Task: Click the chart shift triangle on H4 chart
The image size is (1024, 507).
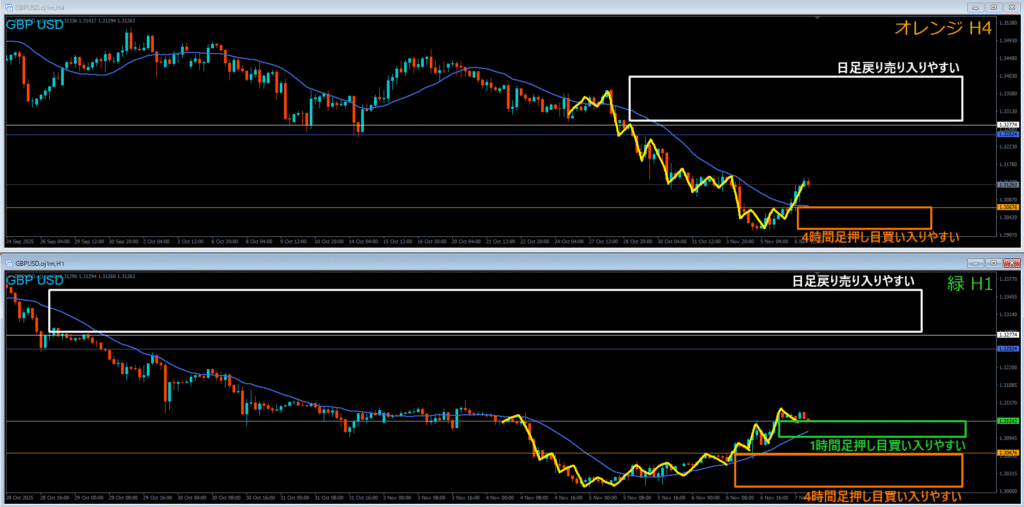Action: pyautogui.click(x=817, y=18)
